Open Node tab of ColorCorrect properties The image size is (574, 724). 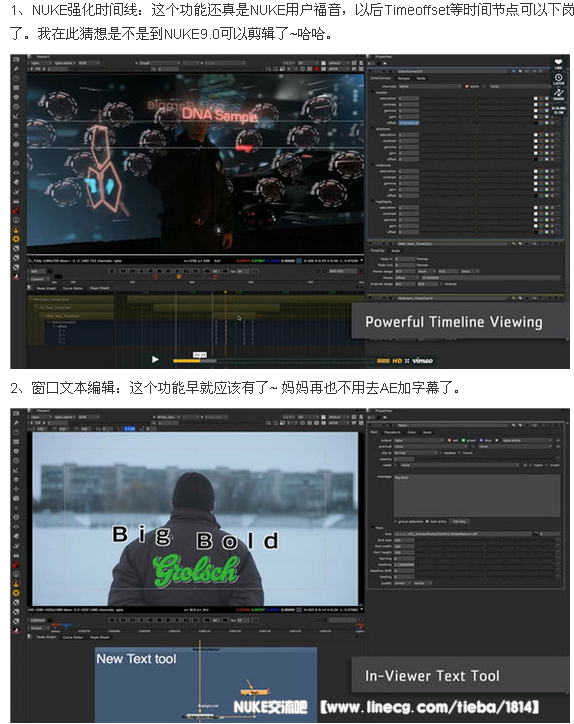click(x=421, y=78)
